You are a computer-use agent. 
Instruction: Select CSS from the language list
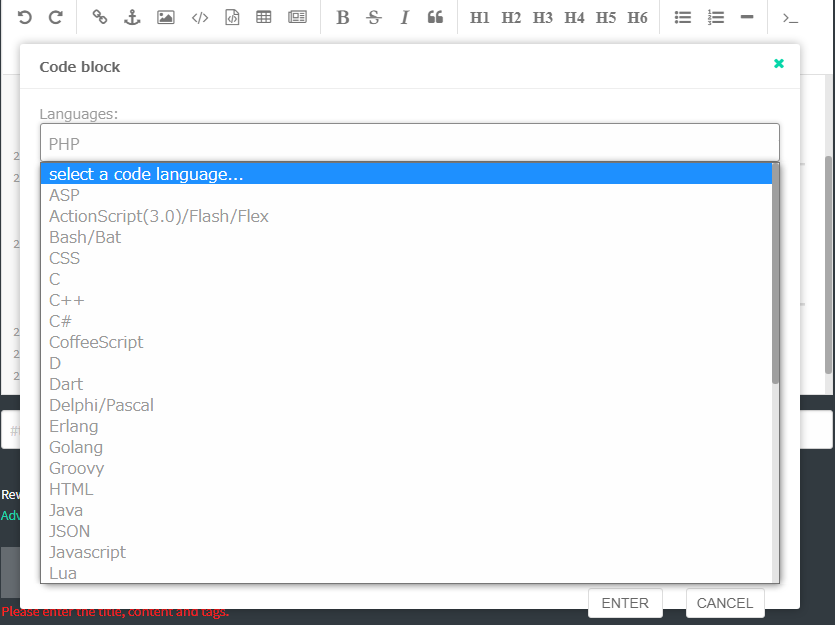(x=406, y=258)
